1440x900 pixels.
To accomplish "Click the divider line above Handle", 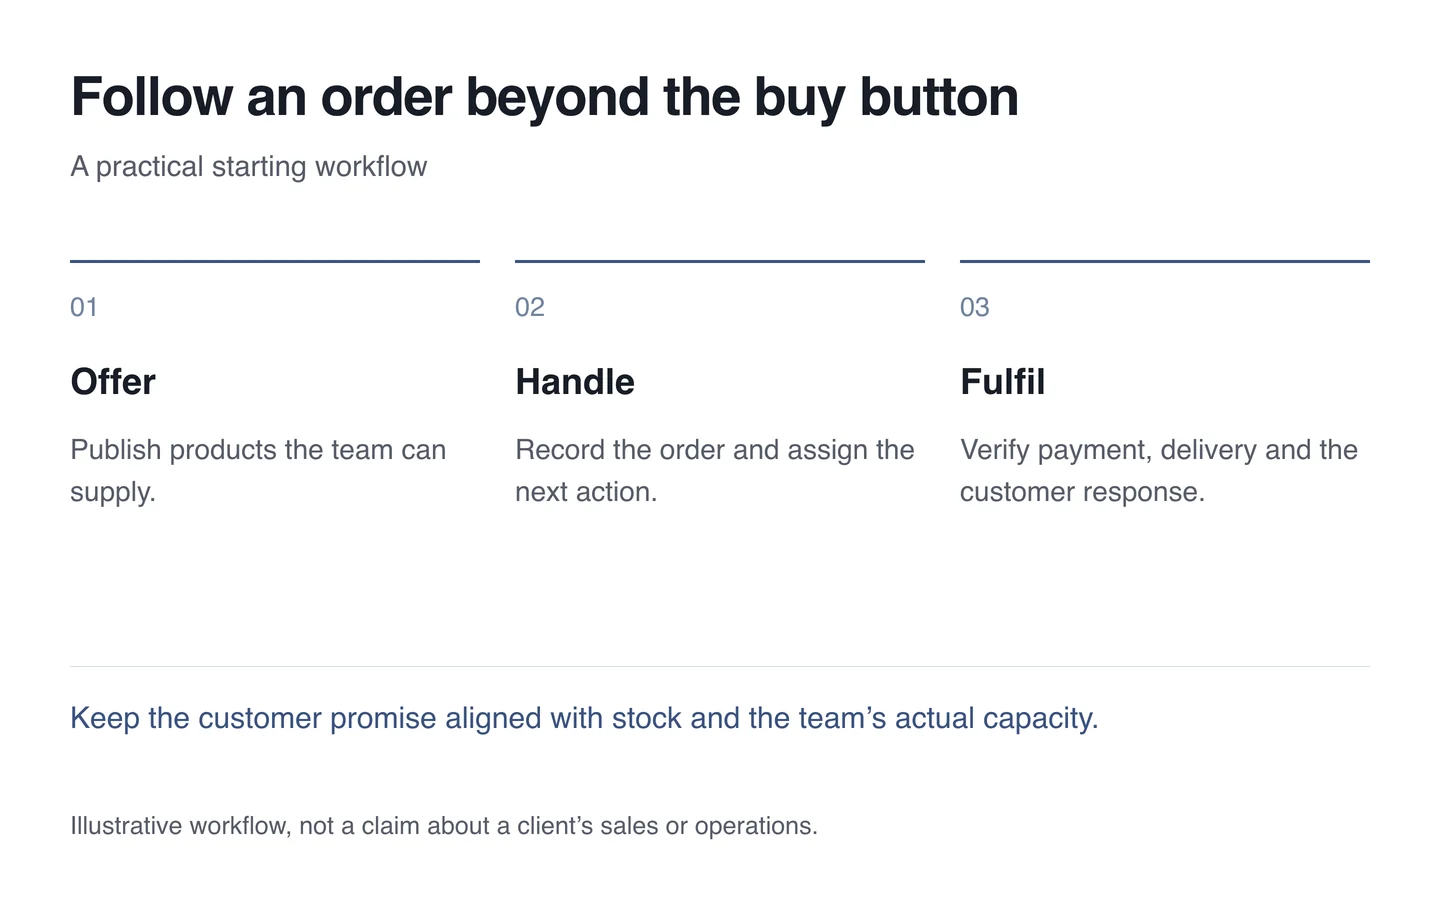I will pos(720,261).
